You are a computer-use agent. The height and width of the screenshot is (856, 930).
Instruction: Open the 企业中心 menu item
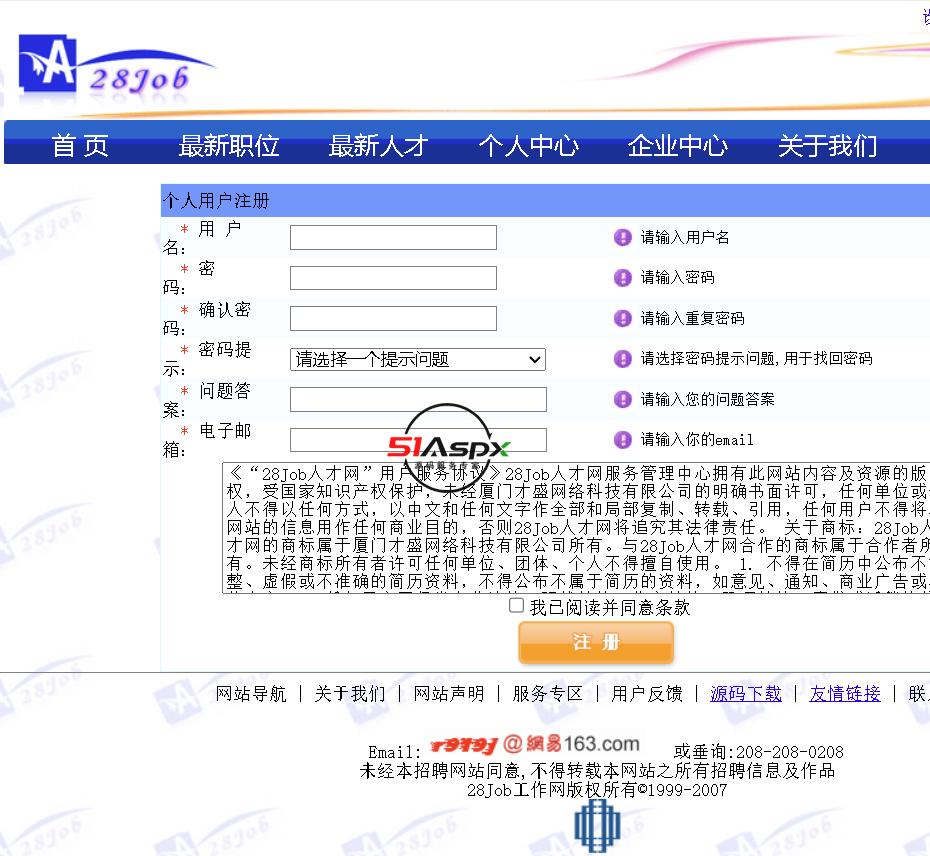[x=678, y=145]
